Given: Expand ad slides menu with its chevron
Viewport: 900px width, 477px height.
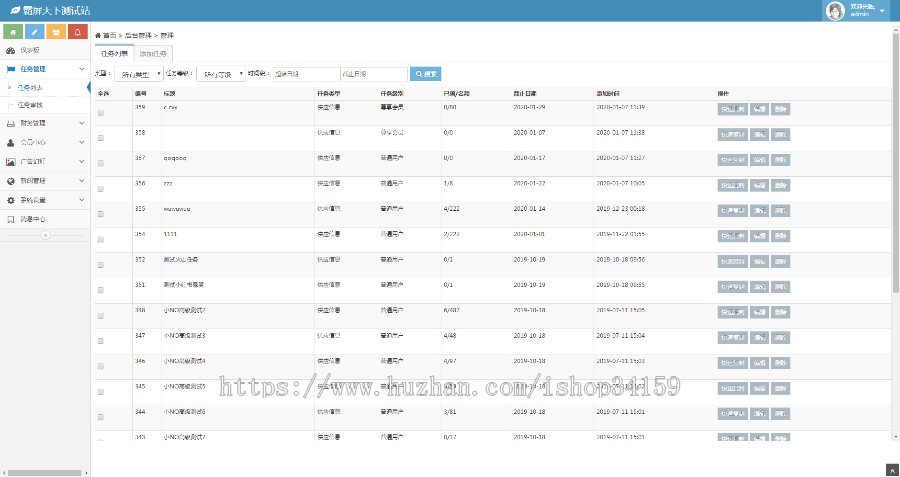Looking at the screenshot, I should pyautogui.click(x=82, y=161).
